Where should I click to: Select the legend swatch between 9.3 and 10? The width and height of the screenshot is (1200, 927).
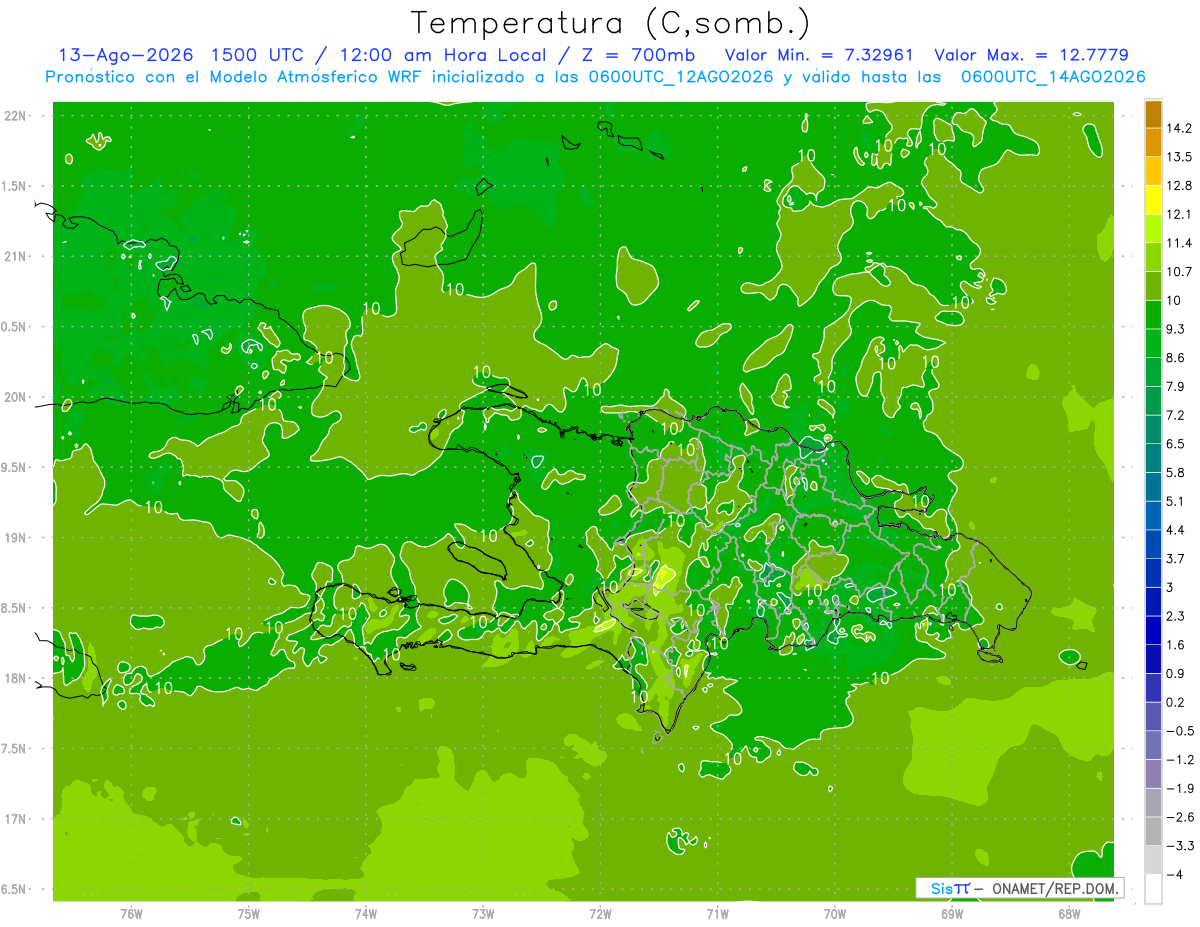[1153, 315]
